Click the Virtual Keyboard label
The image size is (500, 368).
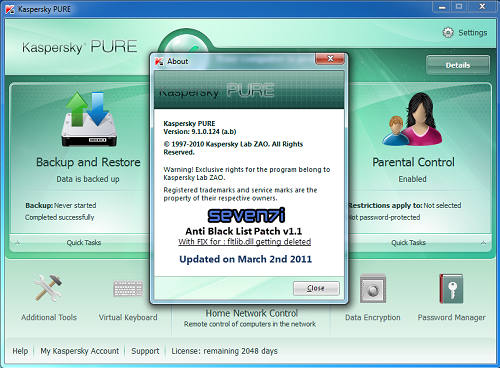[128, 317]
